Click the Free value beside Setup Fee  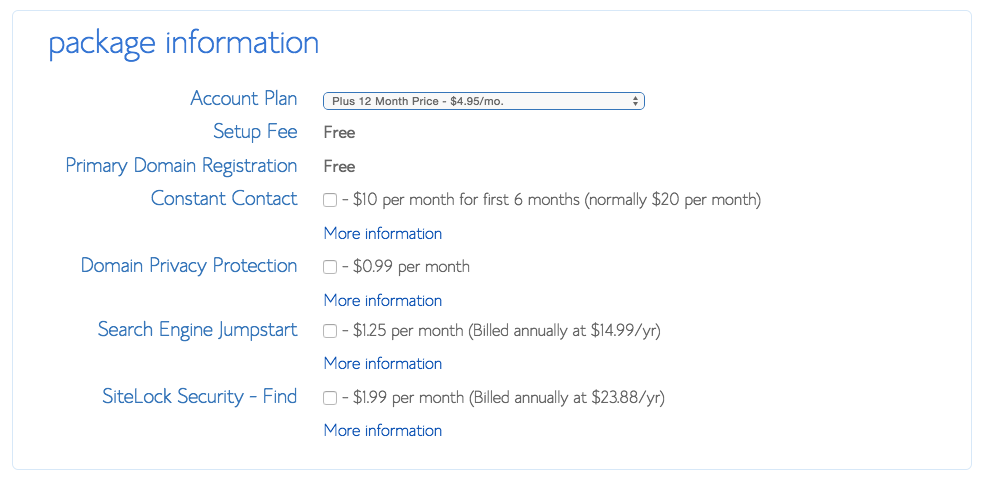339,132
